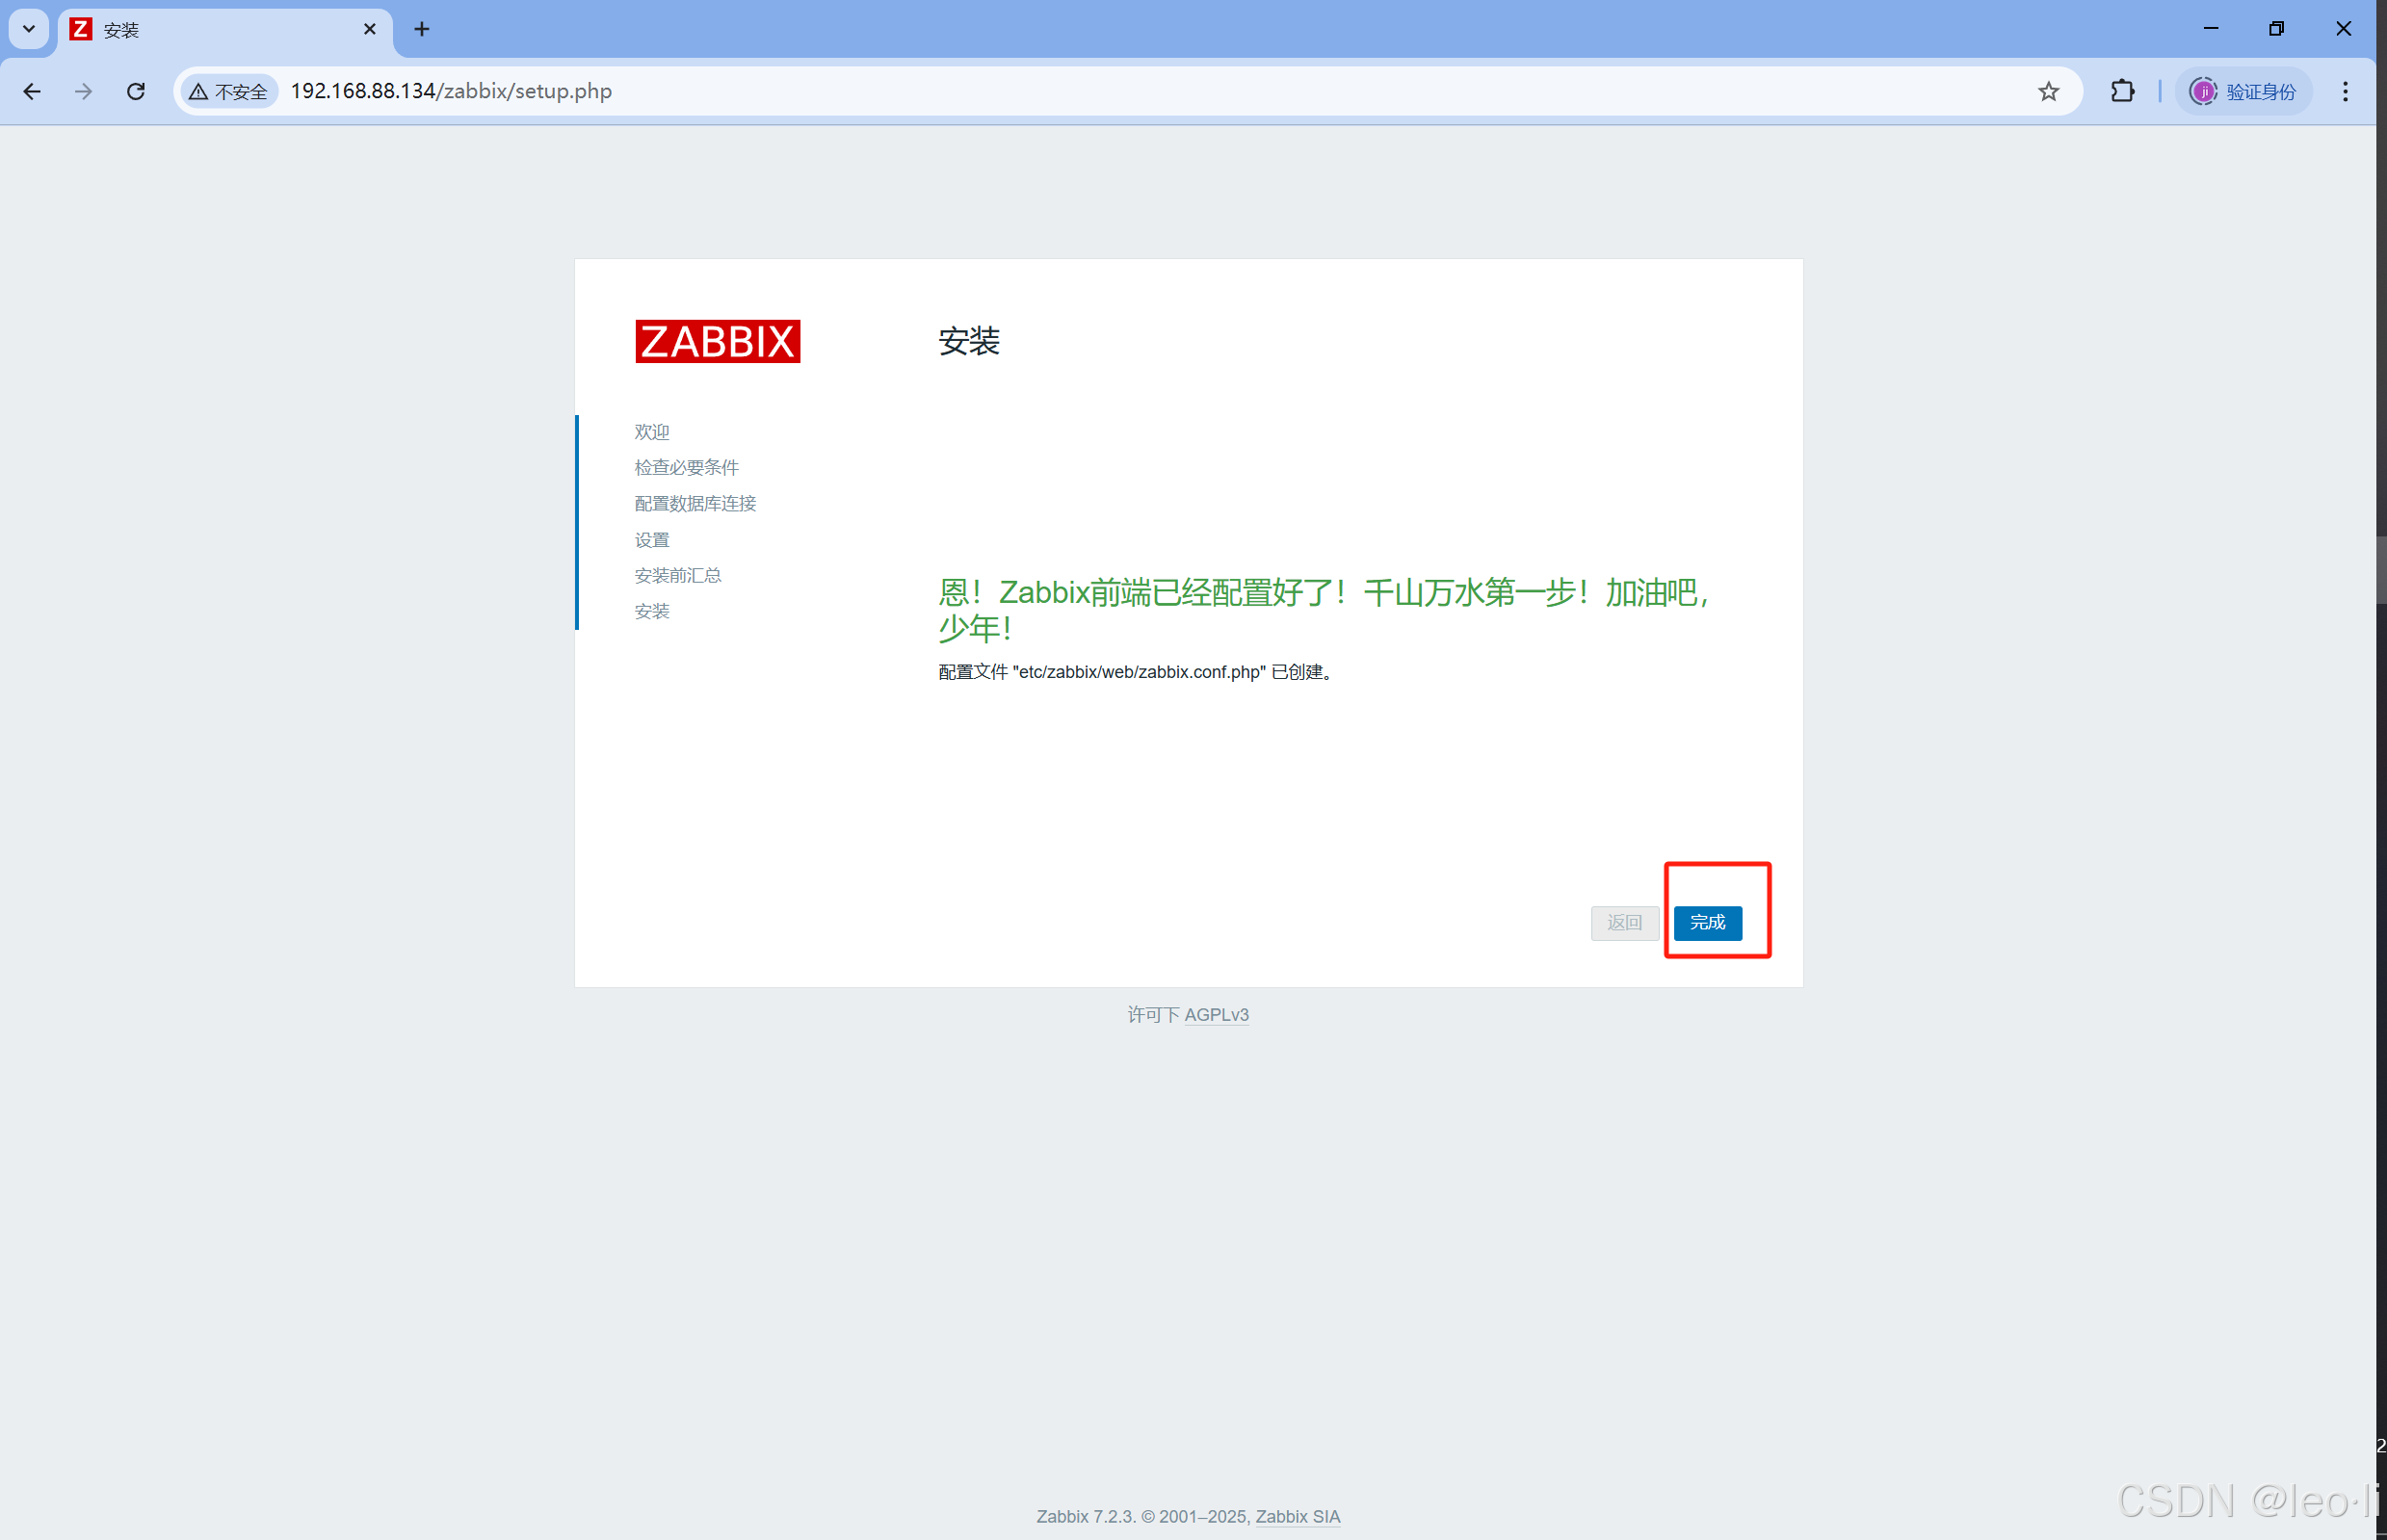Open Chrome three-dot menu
Viewport: 2387px width, 1540px height.
tap(2345, 91)
